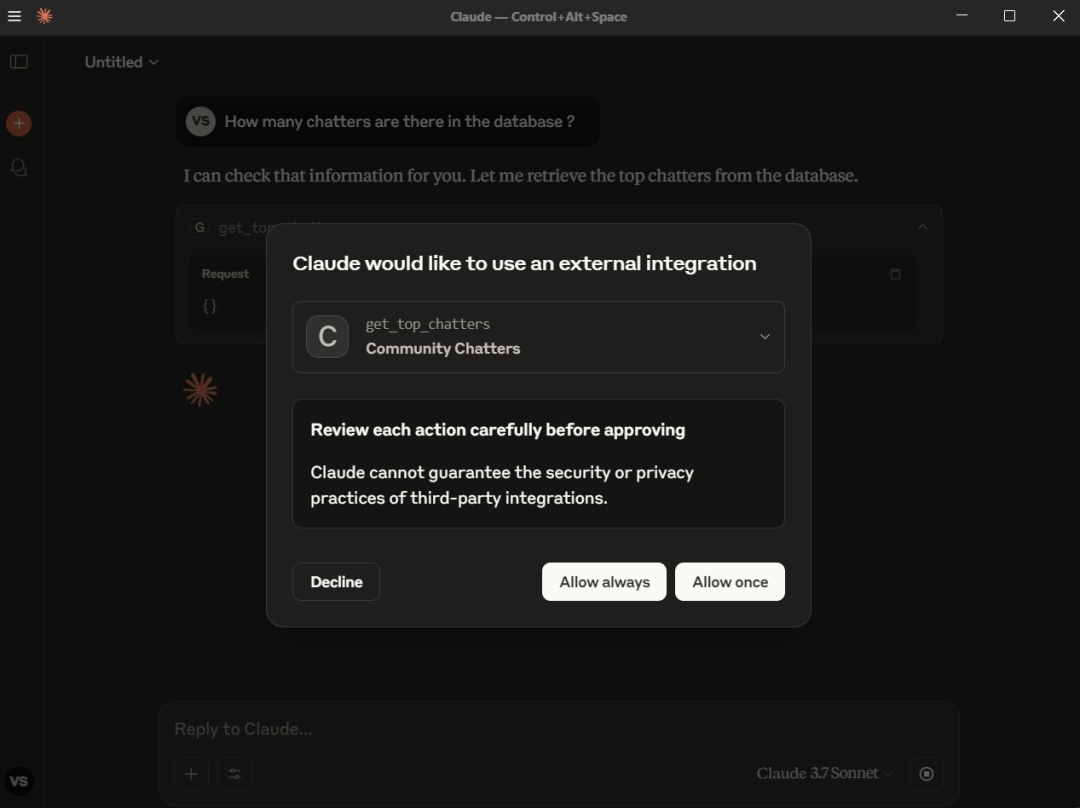The width and height of the screenshot is (1080, 808).
Task: Open the Untitled chat title dropdown
Action: (x=122, y=62)
